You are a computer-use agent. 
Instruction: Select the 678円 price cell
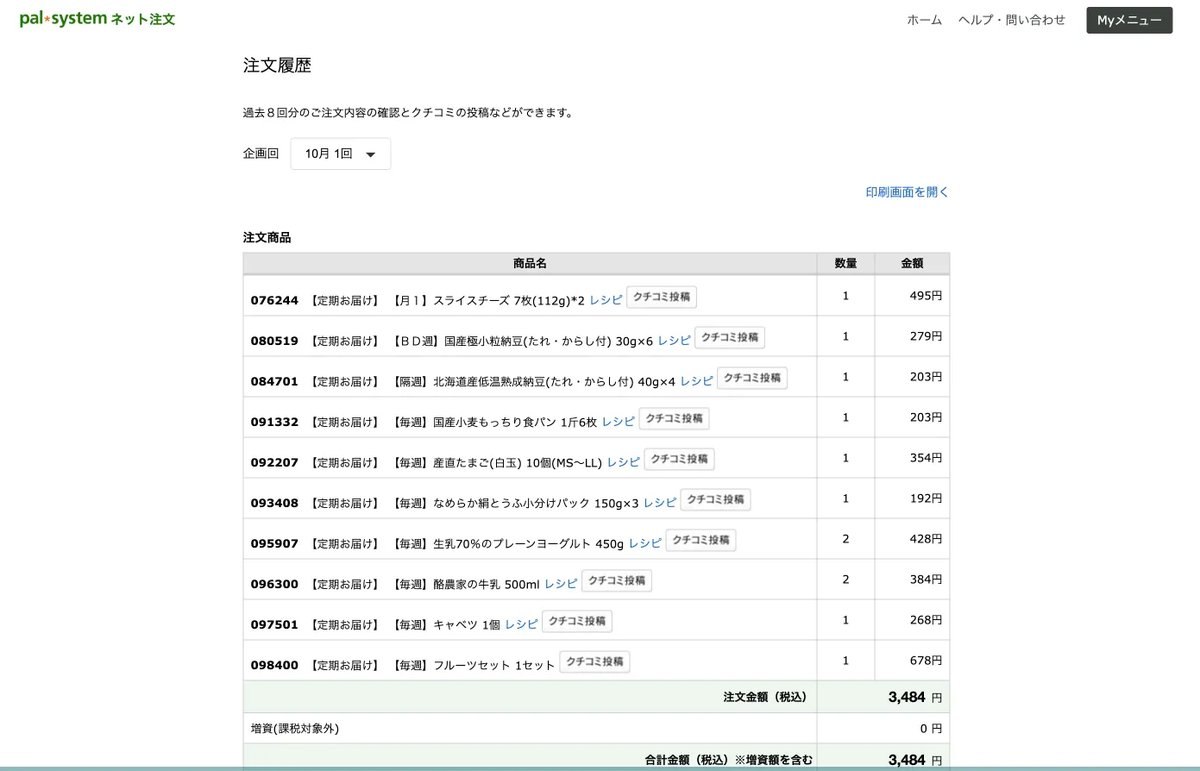[x=912, y=660]
